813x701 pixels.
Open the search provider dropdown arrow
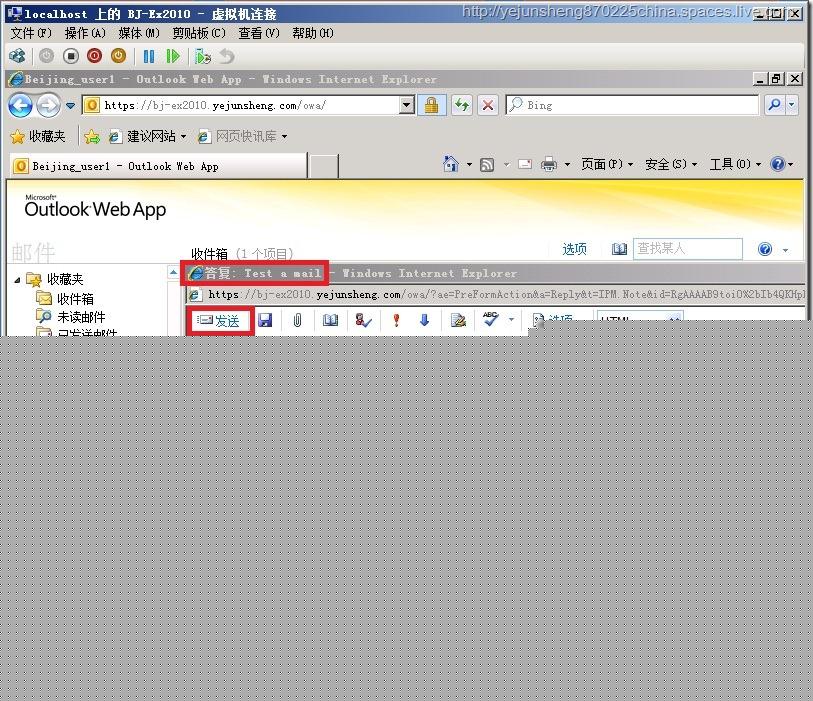pyautogui.click(x=792, y=105)
